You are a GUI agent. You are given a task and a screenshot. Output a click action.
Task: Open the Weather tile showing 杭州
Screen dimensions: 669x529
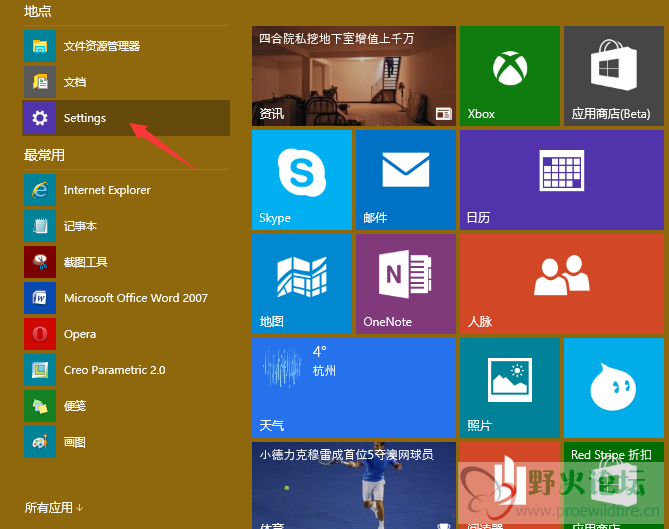coord(354,388)
